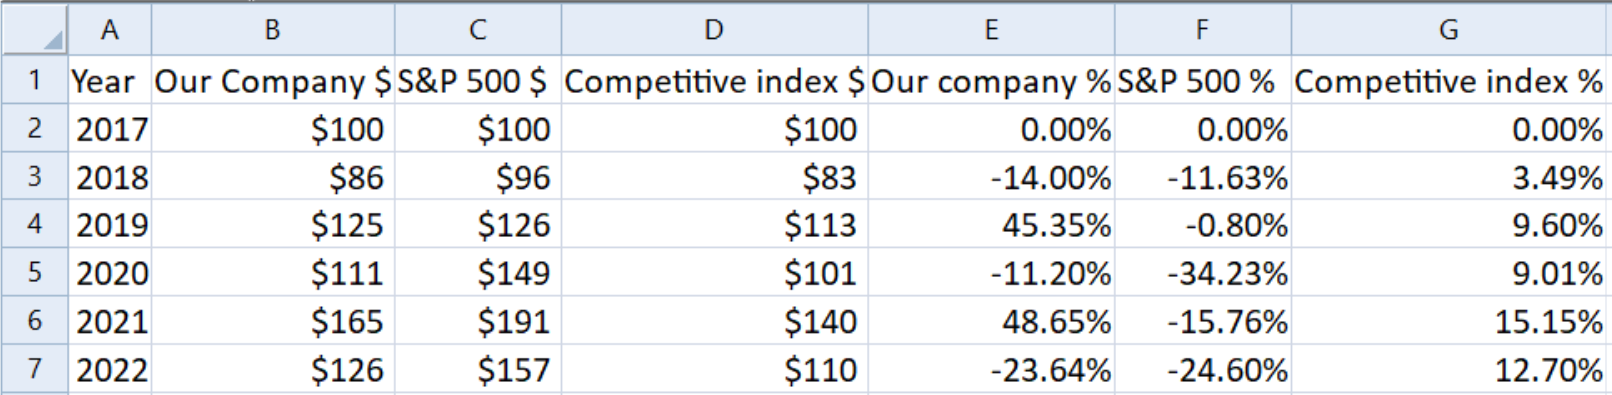Click the 'S&P 500 $' header cell
The width and height of the screenshot is (1612, 395).
478,80
